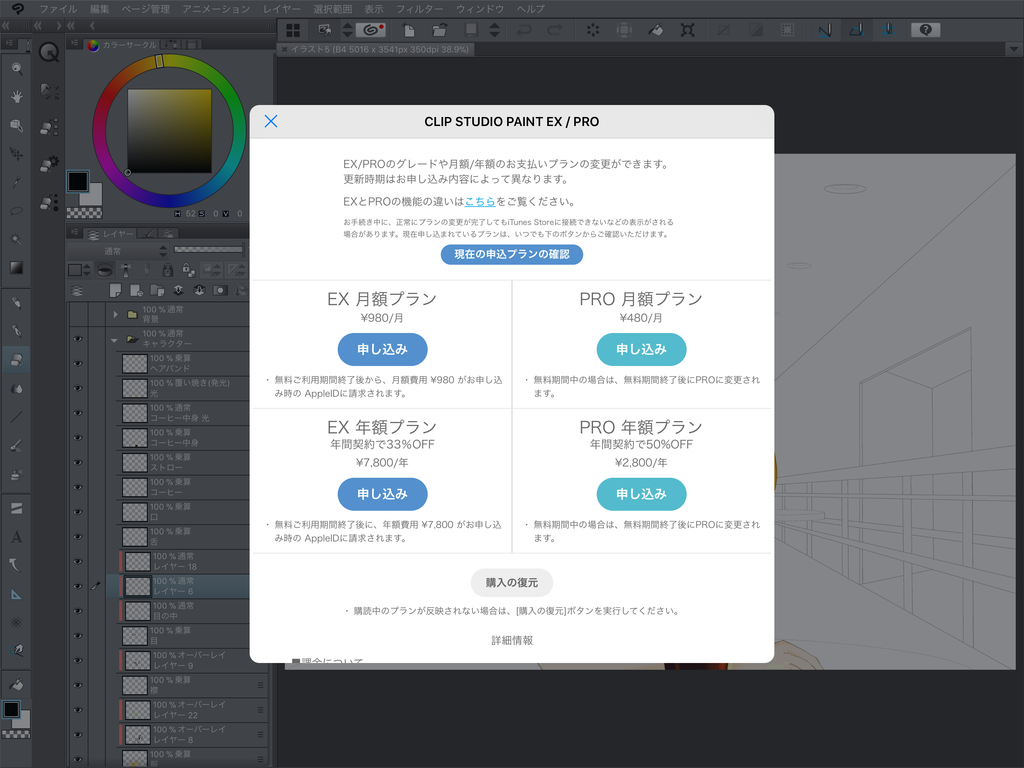Click the Open file folder icon
The height and width of the screenshot is (768, 1024).
click(x=440, y=30)
